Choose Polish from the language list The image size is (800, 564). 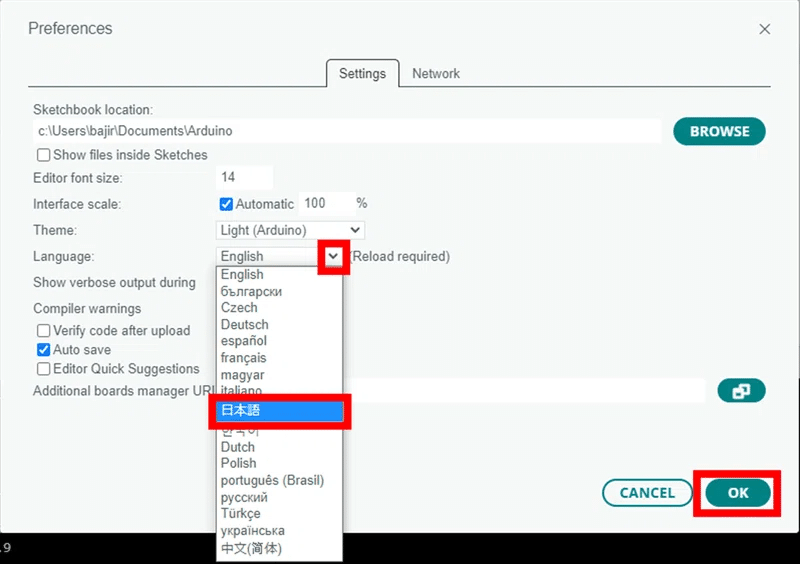point(279,463)
